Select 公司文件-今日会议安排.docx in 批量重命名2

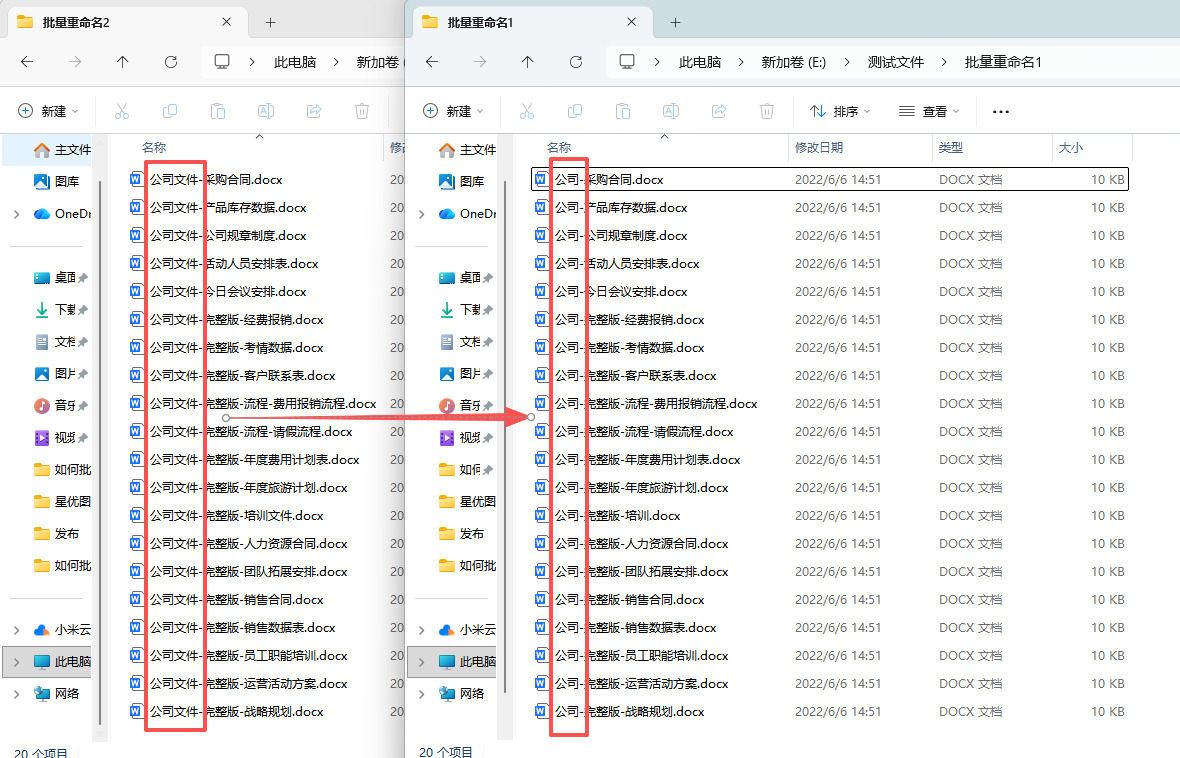tap(218, 291)
